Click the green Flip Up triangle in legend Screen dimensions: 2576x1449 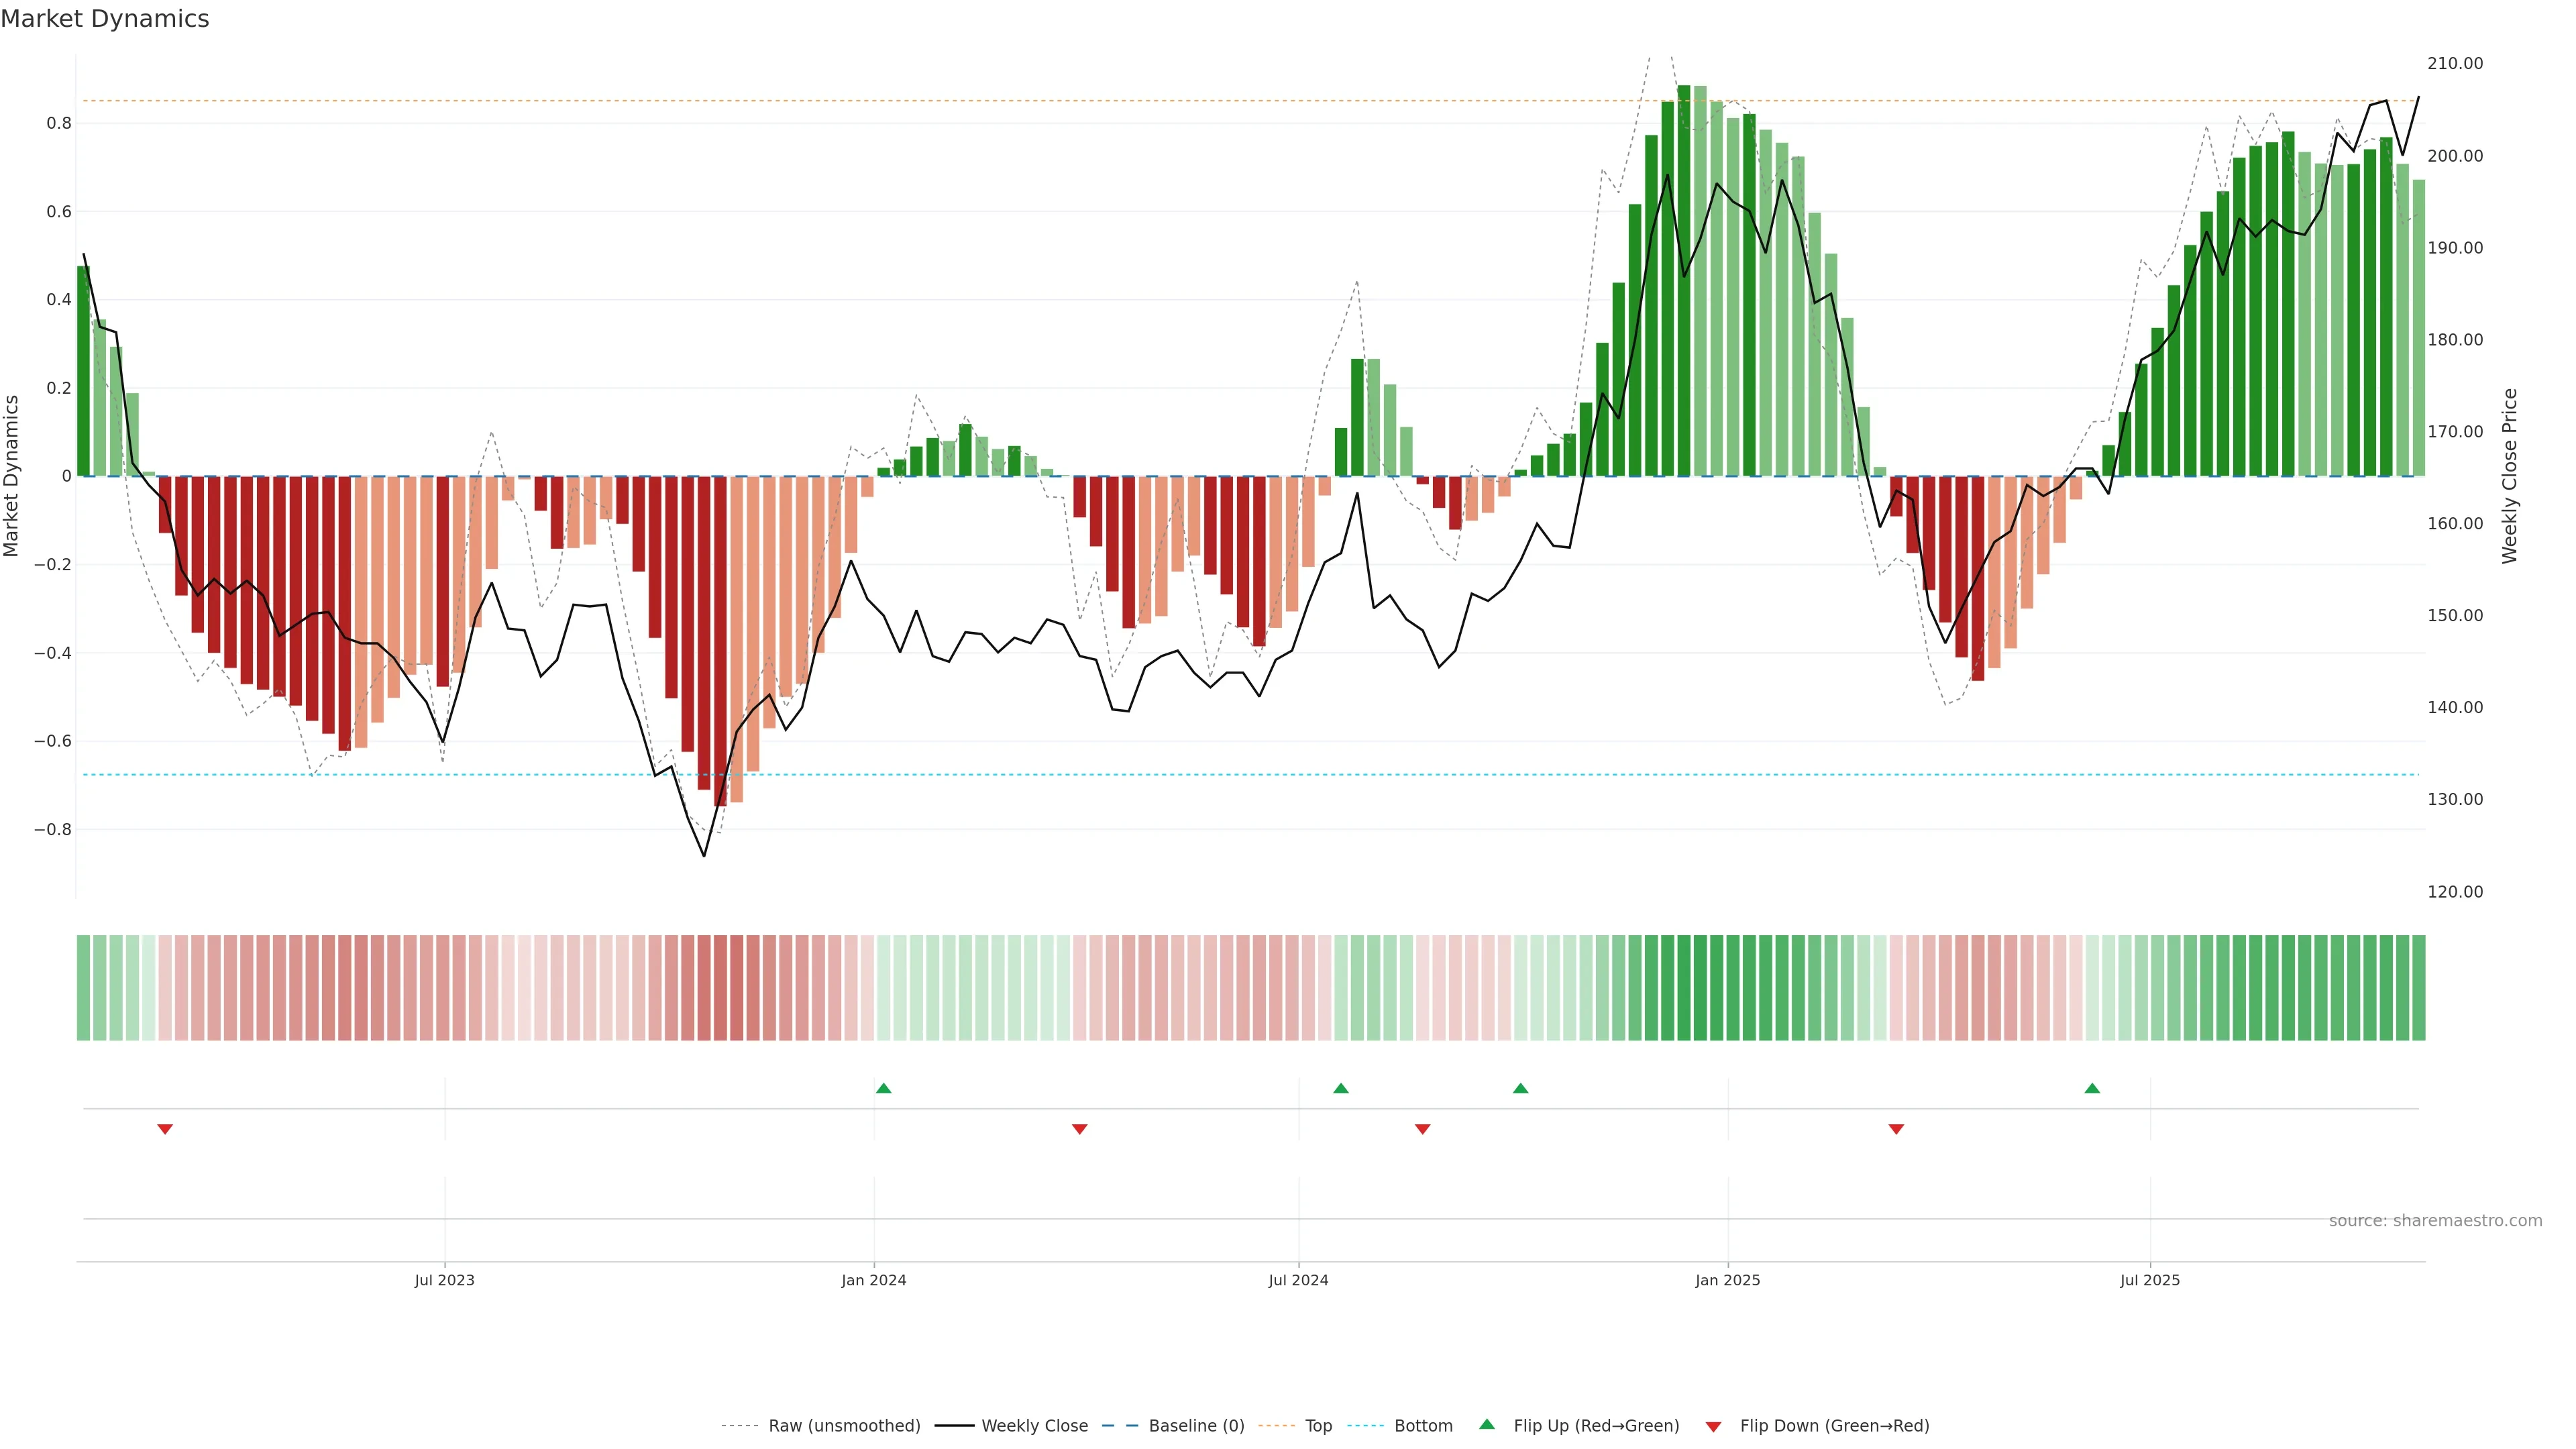point(1487,1424)
